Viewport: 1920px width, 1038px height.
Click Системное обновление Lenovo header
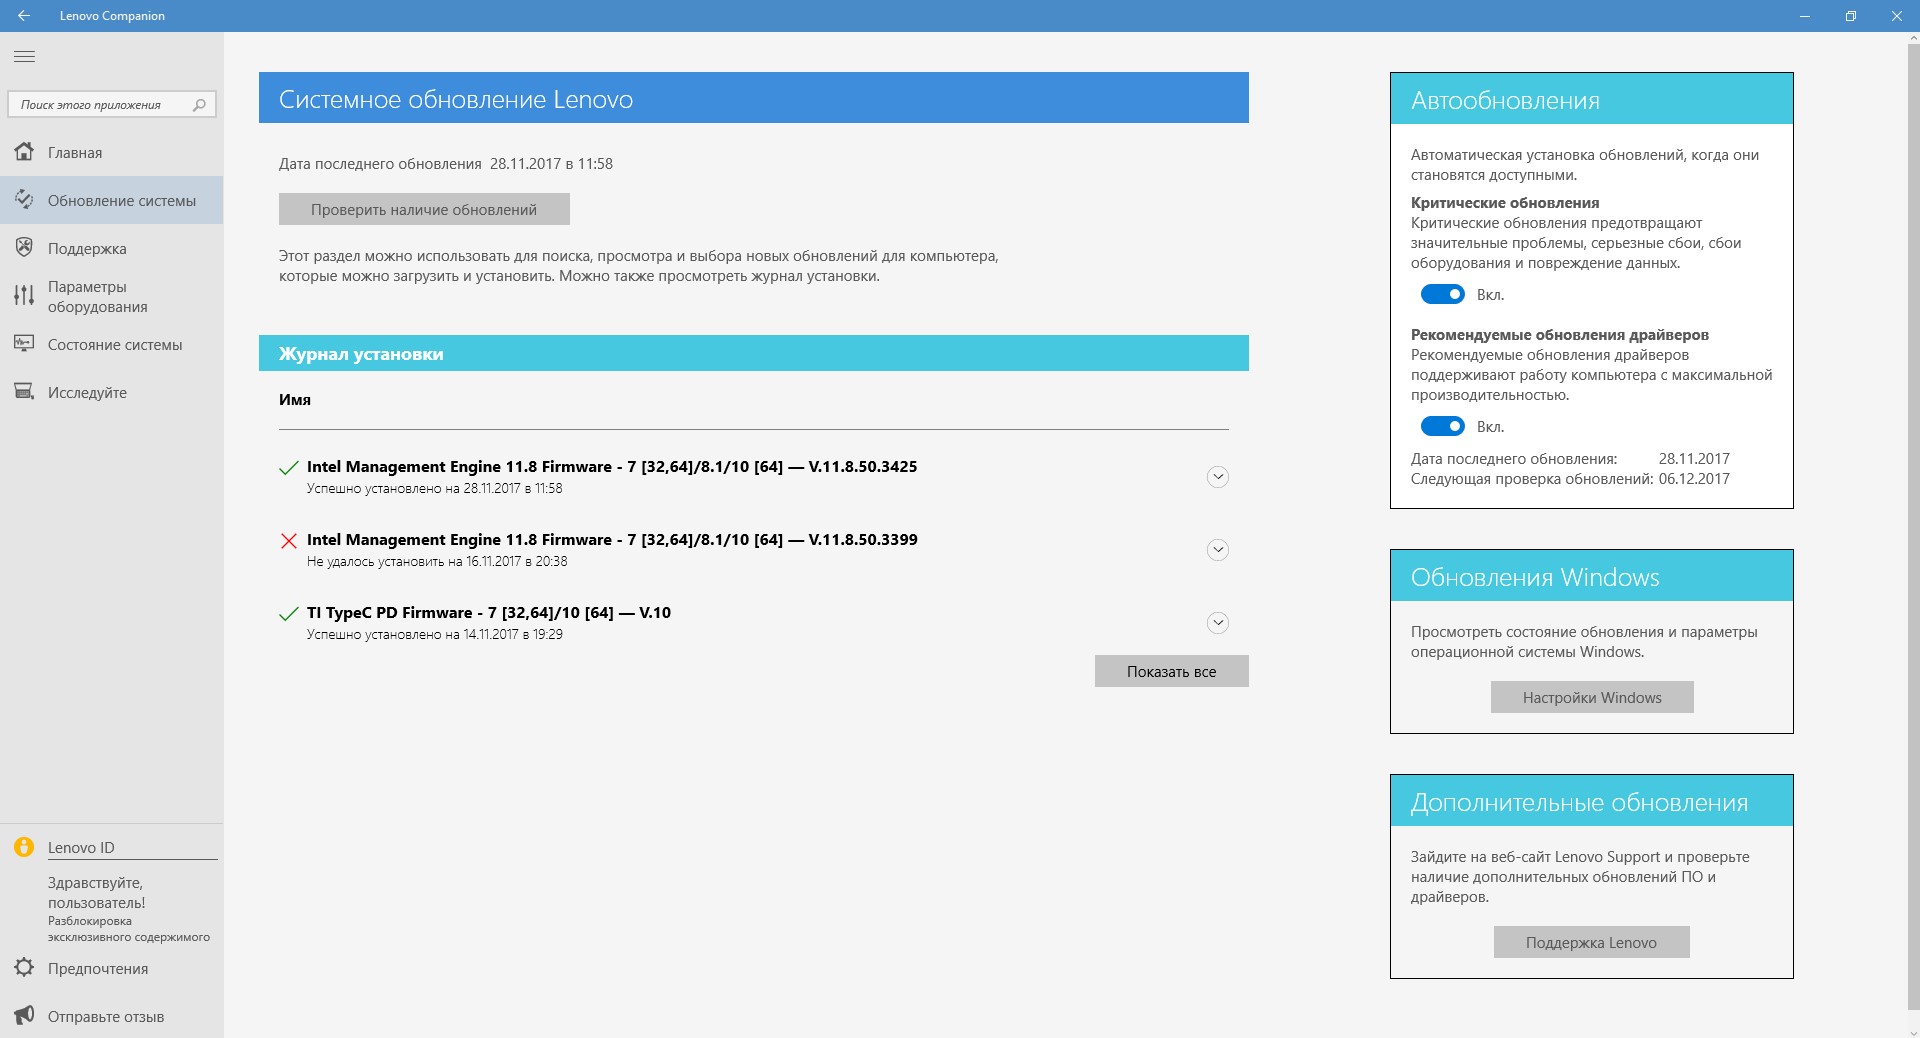(754, 98)
